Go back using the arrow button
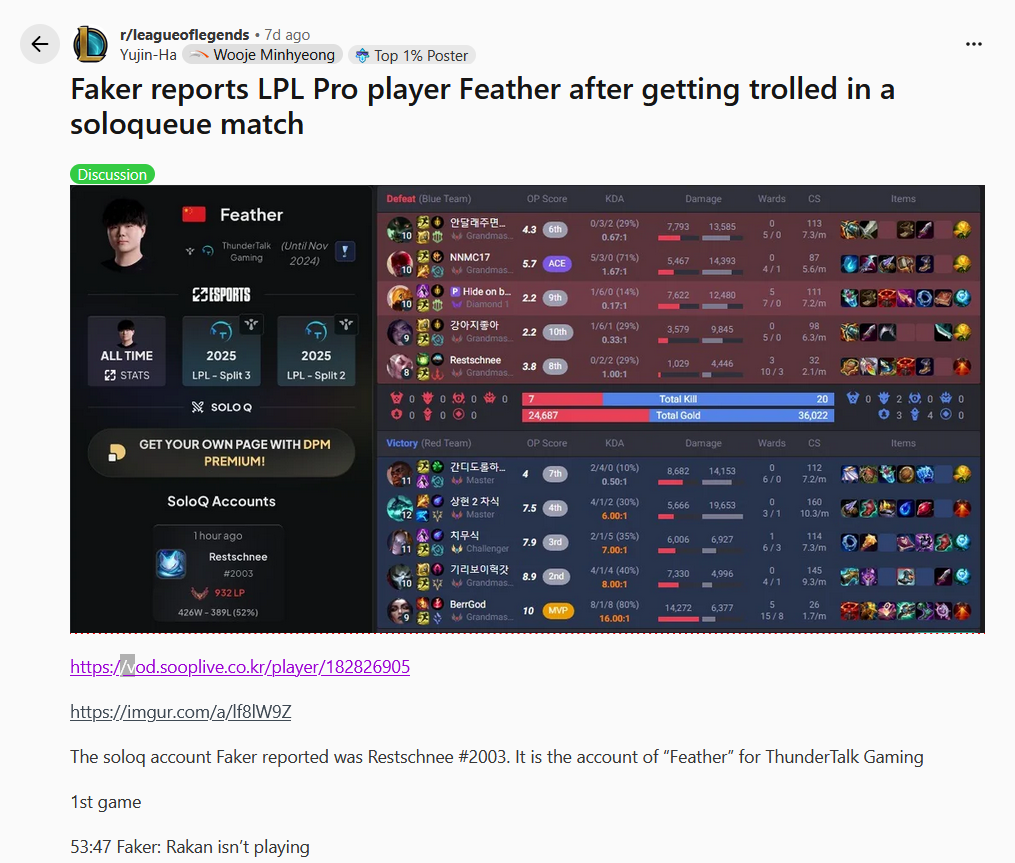Screen dimensions: 1015x863 (39, 44)
